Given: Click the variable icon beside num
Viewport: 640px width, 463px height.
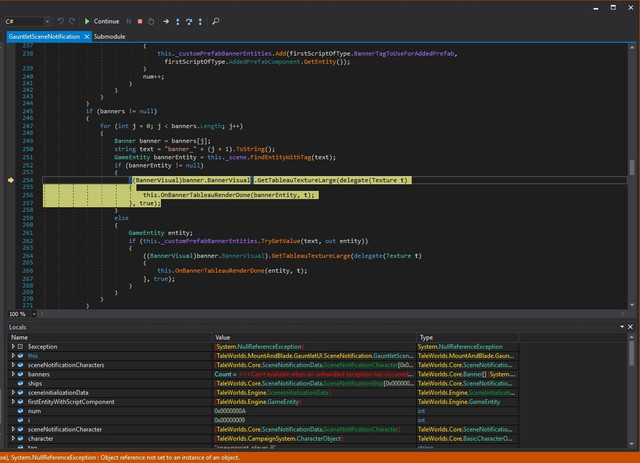Looking at the screenshot, I should (20, 411).
